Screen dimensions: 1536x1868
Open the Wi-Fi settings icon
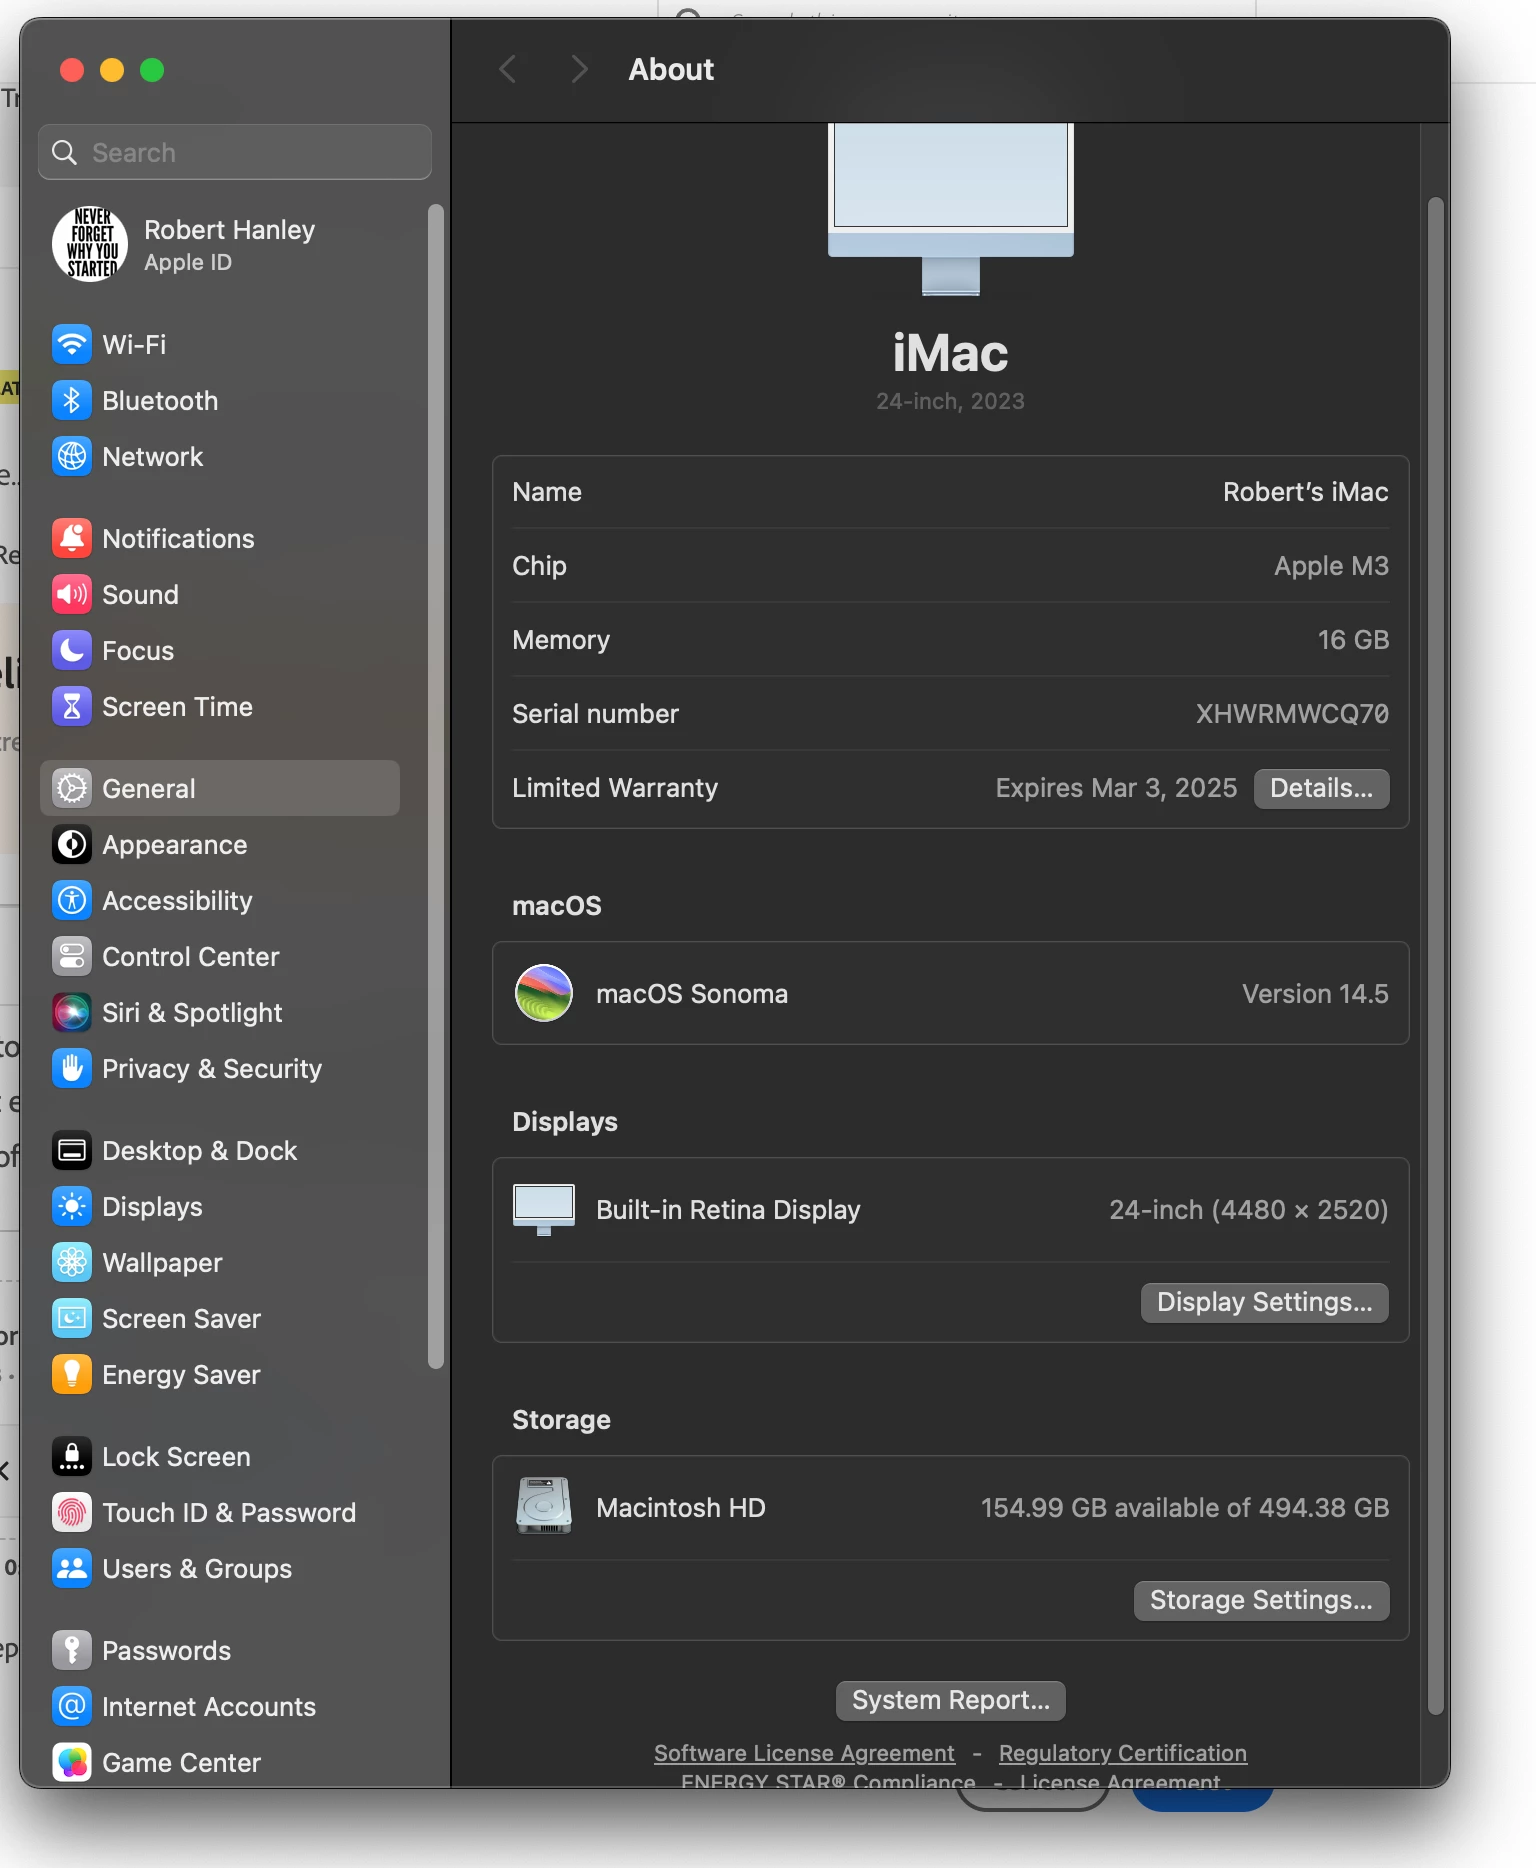72,345
